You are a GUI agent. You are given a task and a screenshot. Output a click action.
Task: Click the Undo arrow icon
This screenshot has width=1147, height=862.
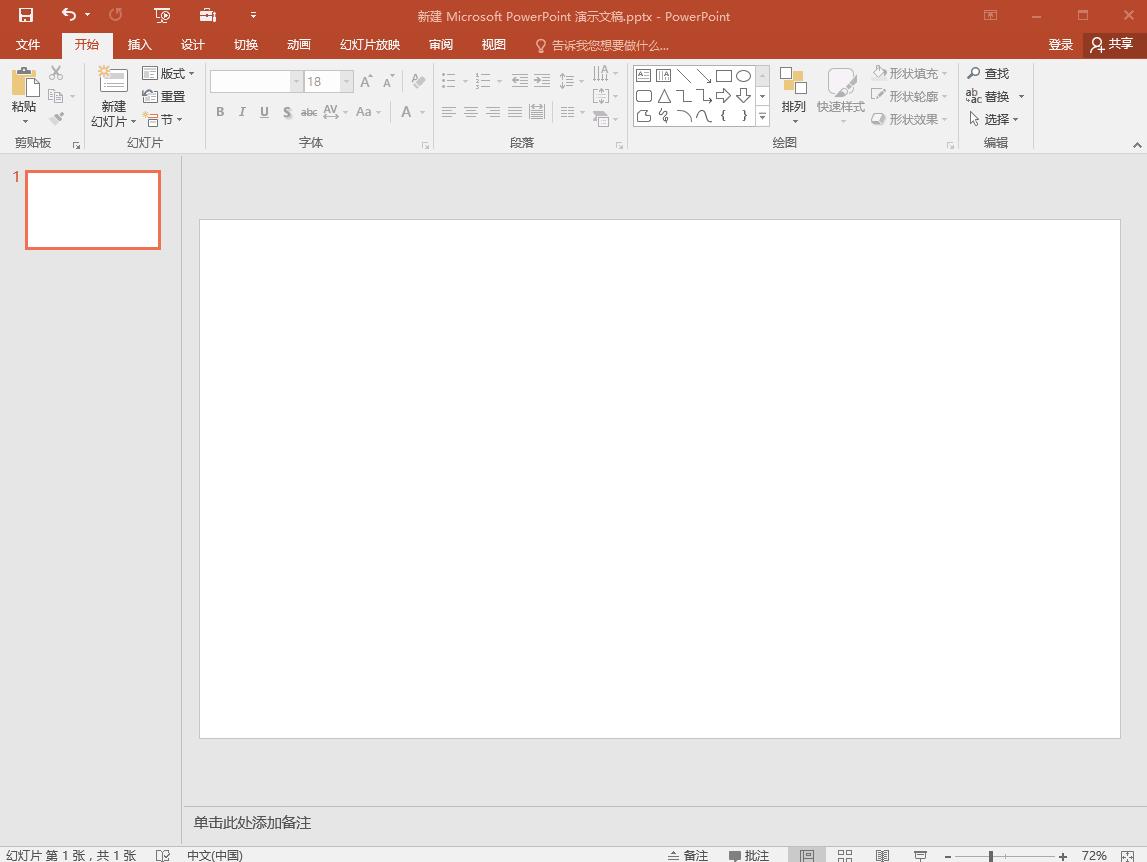(x=68, y=15)
